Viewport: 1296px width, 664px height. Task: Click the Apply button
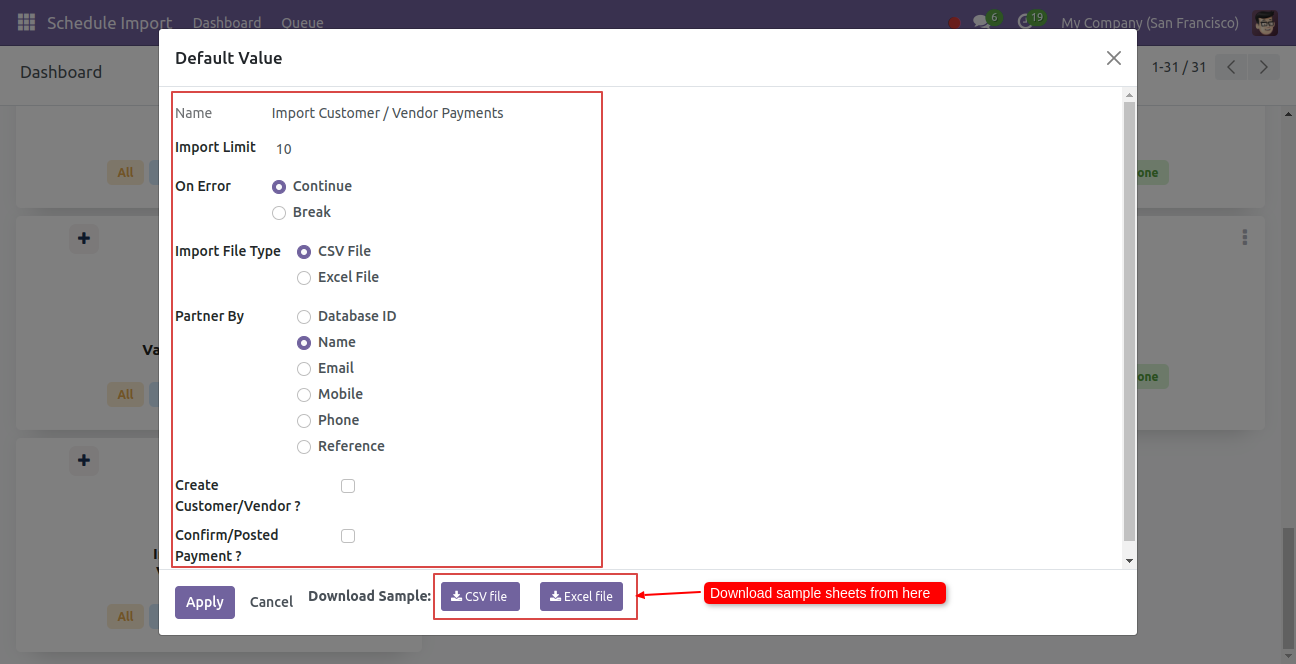click(205, 602)
